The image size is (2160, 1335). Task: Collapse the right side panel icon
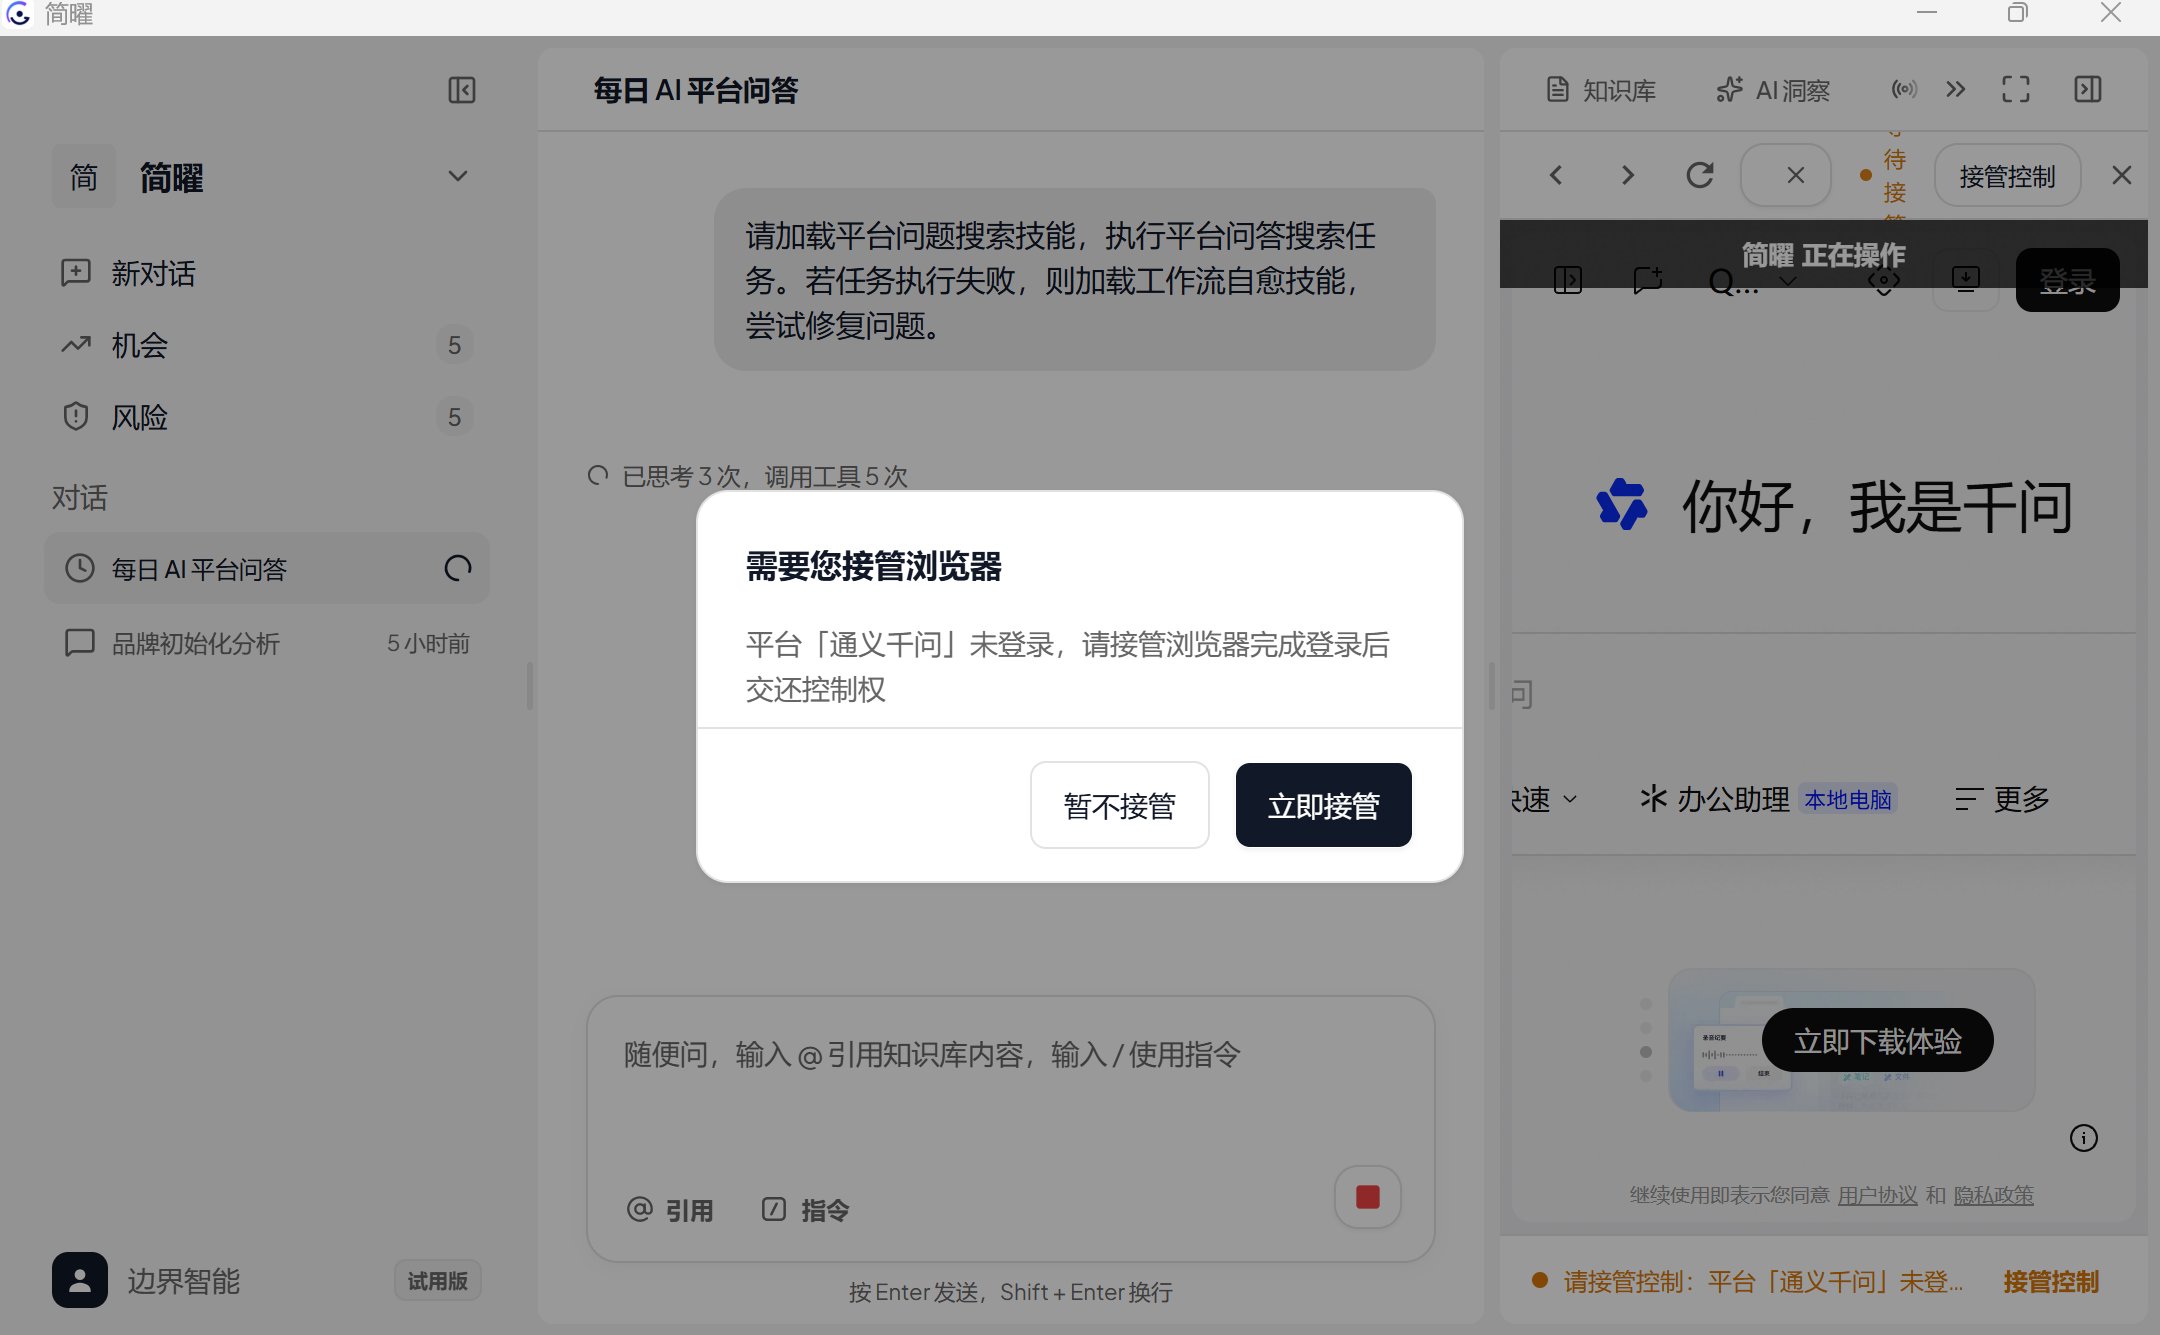(x=2087, y=89)
